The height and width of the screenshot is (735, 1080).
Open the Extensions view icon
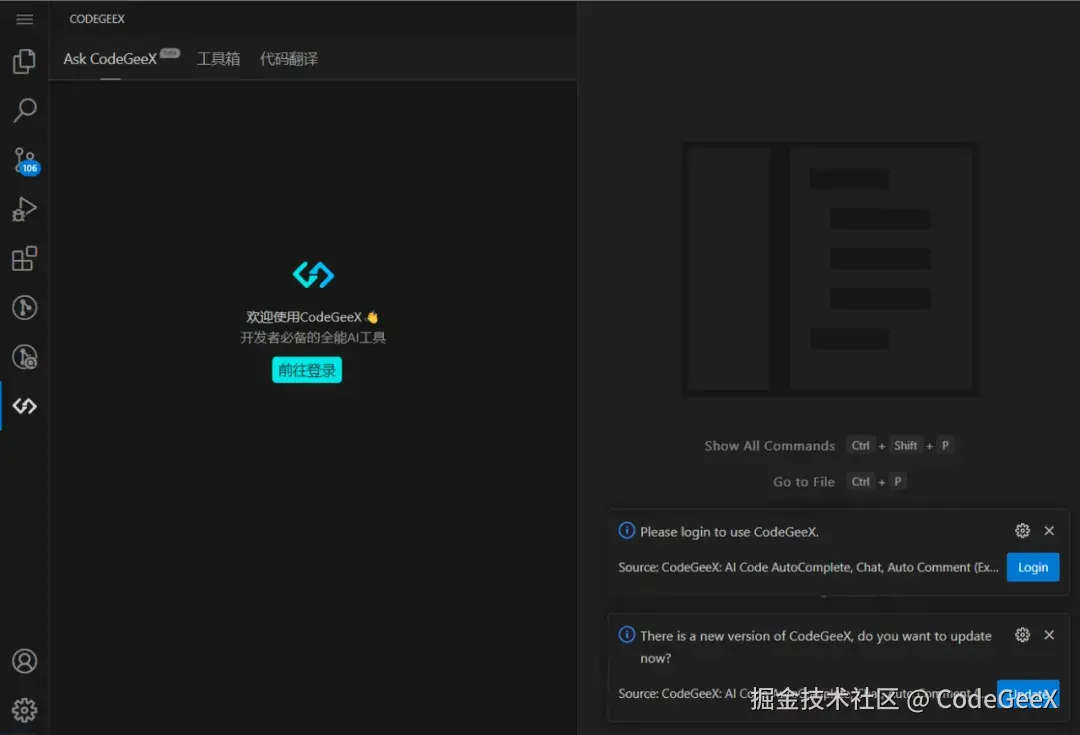click(x=24, y=258)
